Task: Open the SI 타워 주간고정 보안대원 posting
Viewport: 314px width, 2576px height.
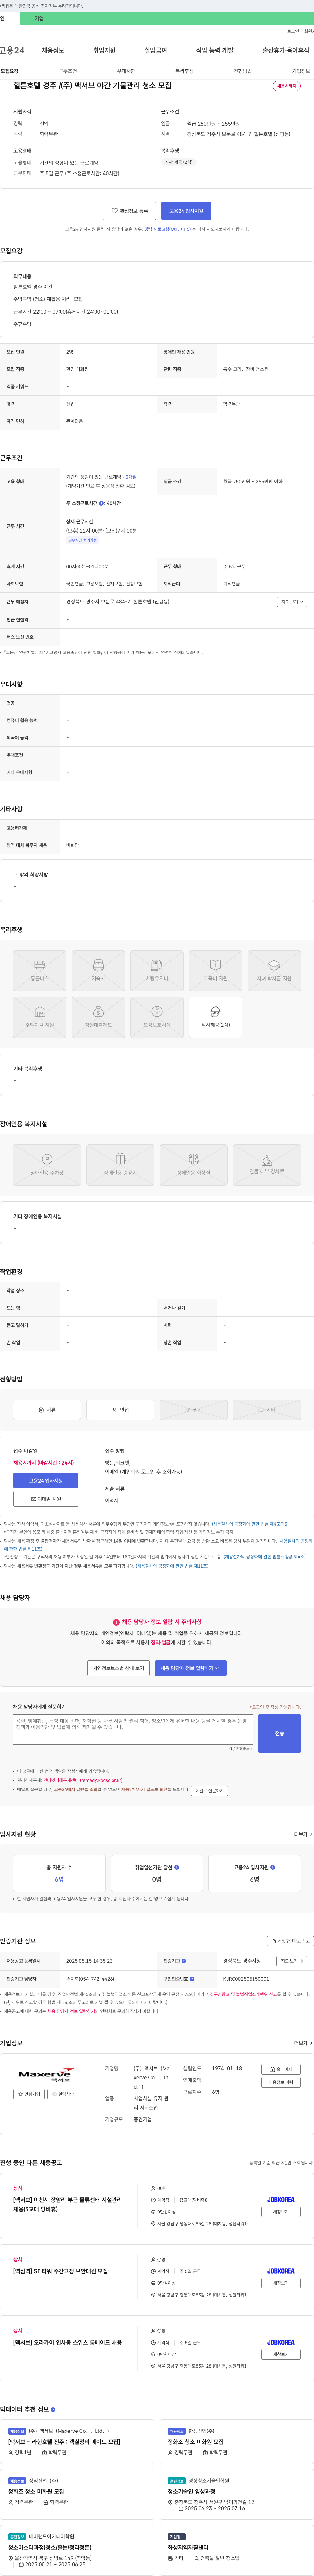Action: click(x=60, y=2271)
